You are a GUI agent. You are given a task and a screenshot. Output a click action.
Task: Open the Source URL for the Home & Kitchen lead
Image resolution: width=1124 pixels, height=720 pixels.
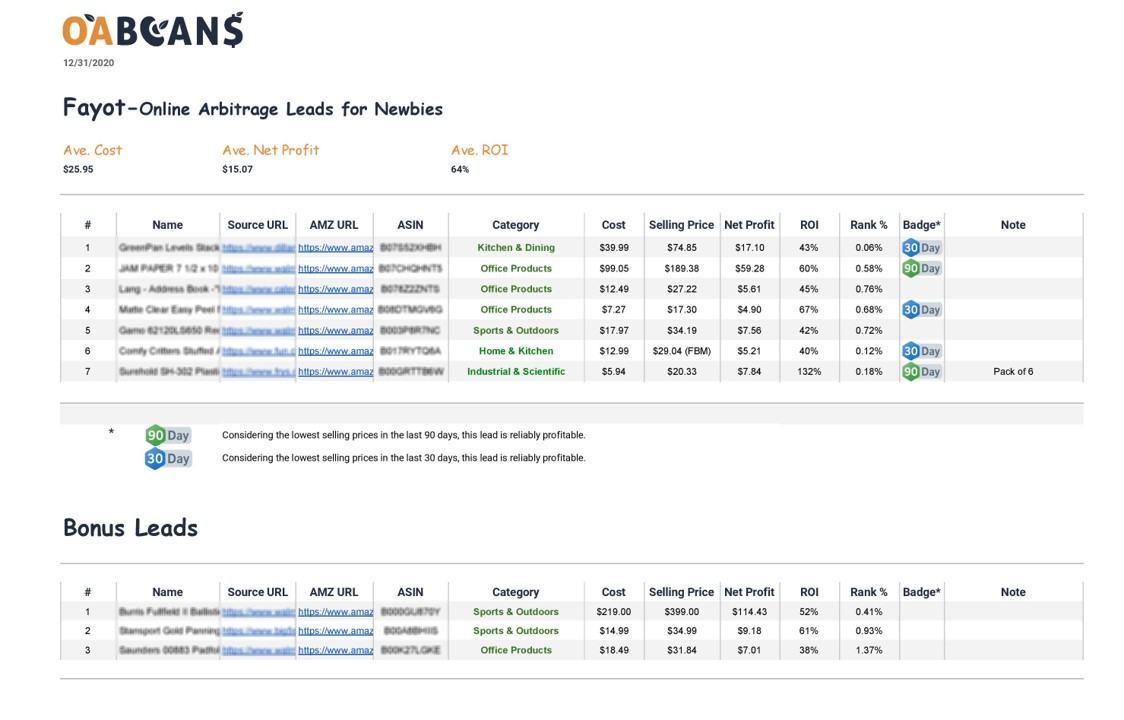[258, 351]
